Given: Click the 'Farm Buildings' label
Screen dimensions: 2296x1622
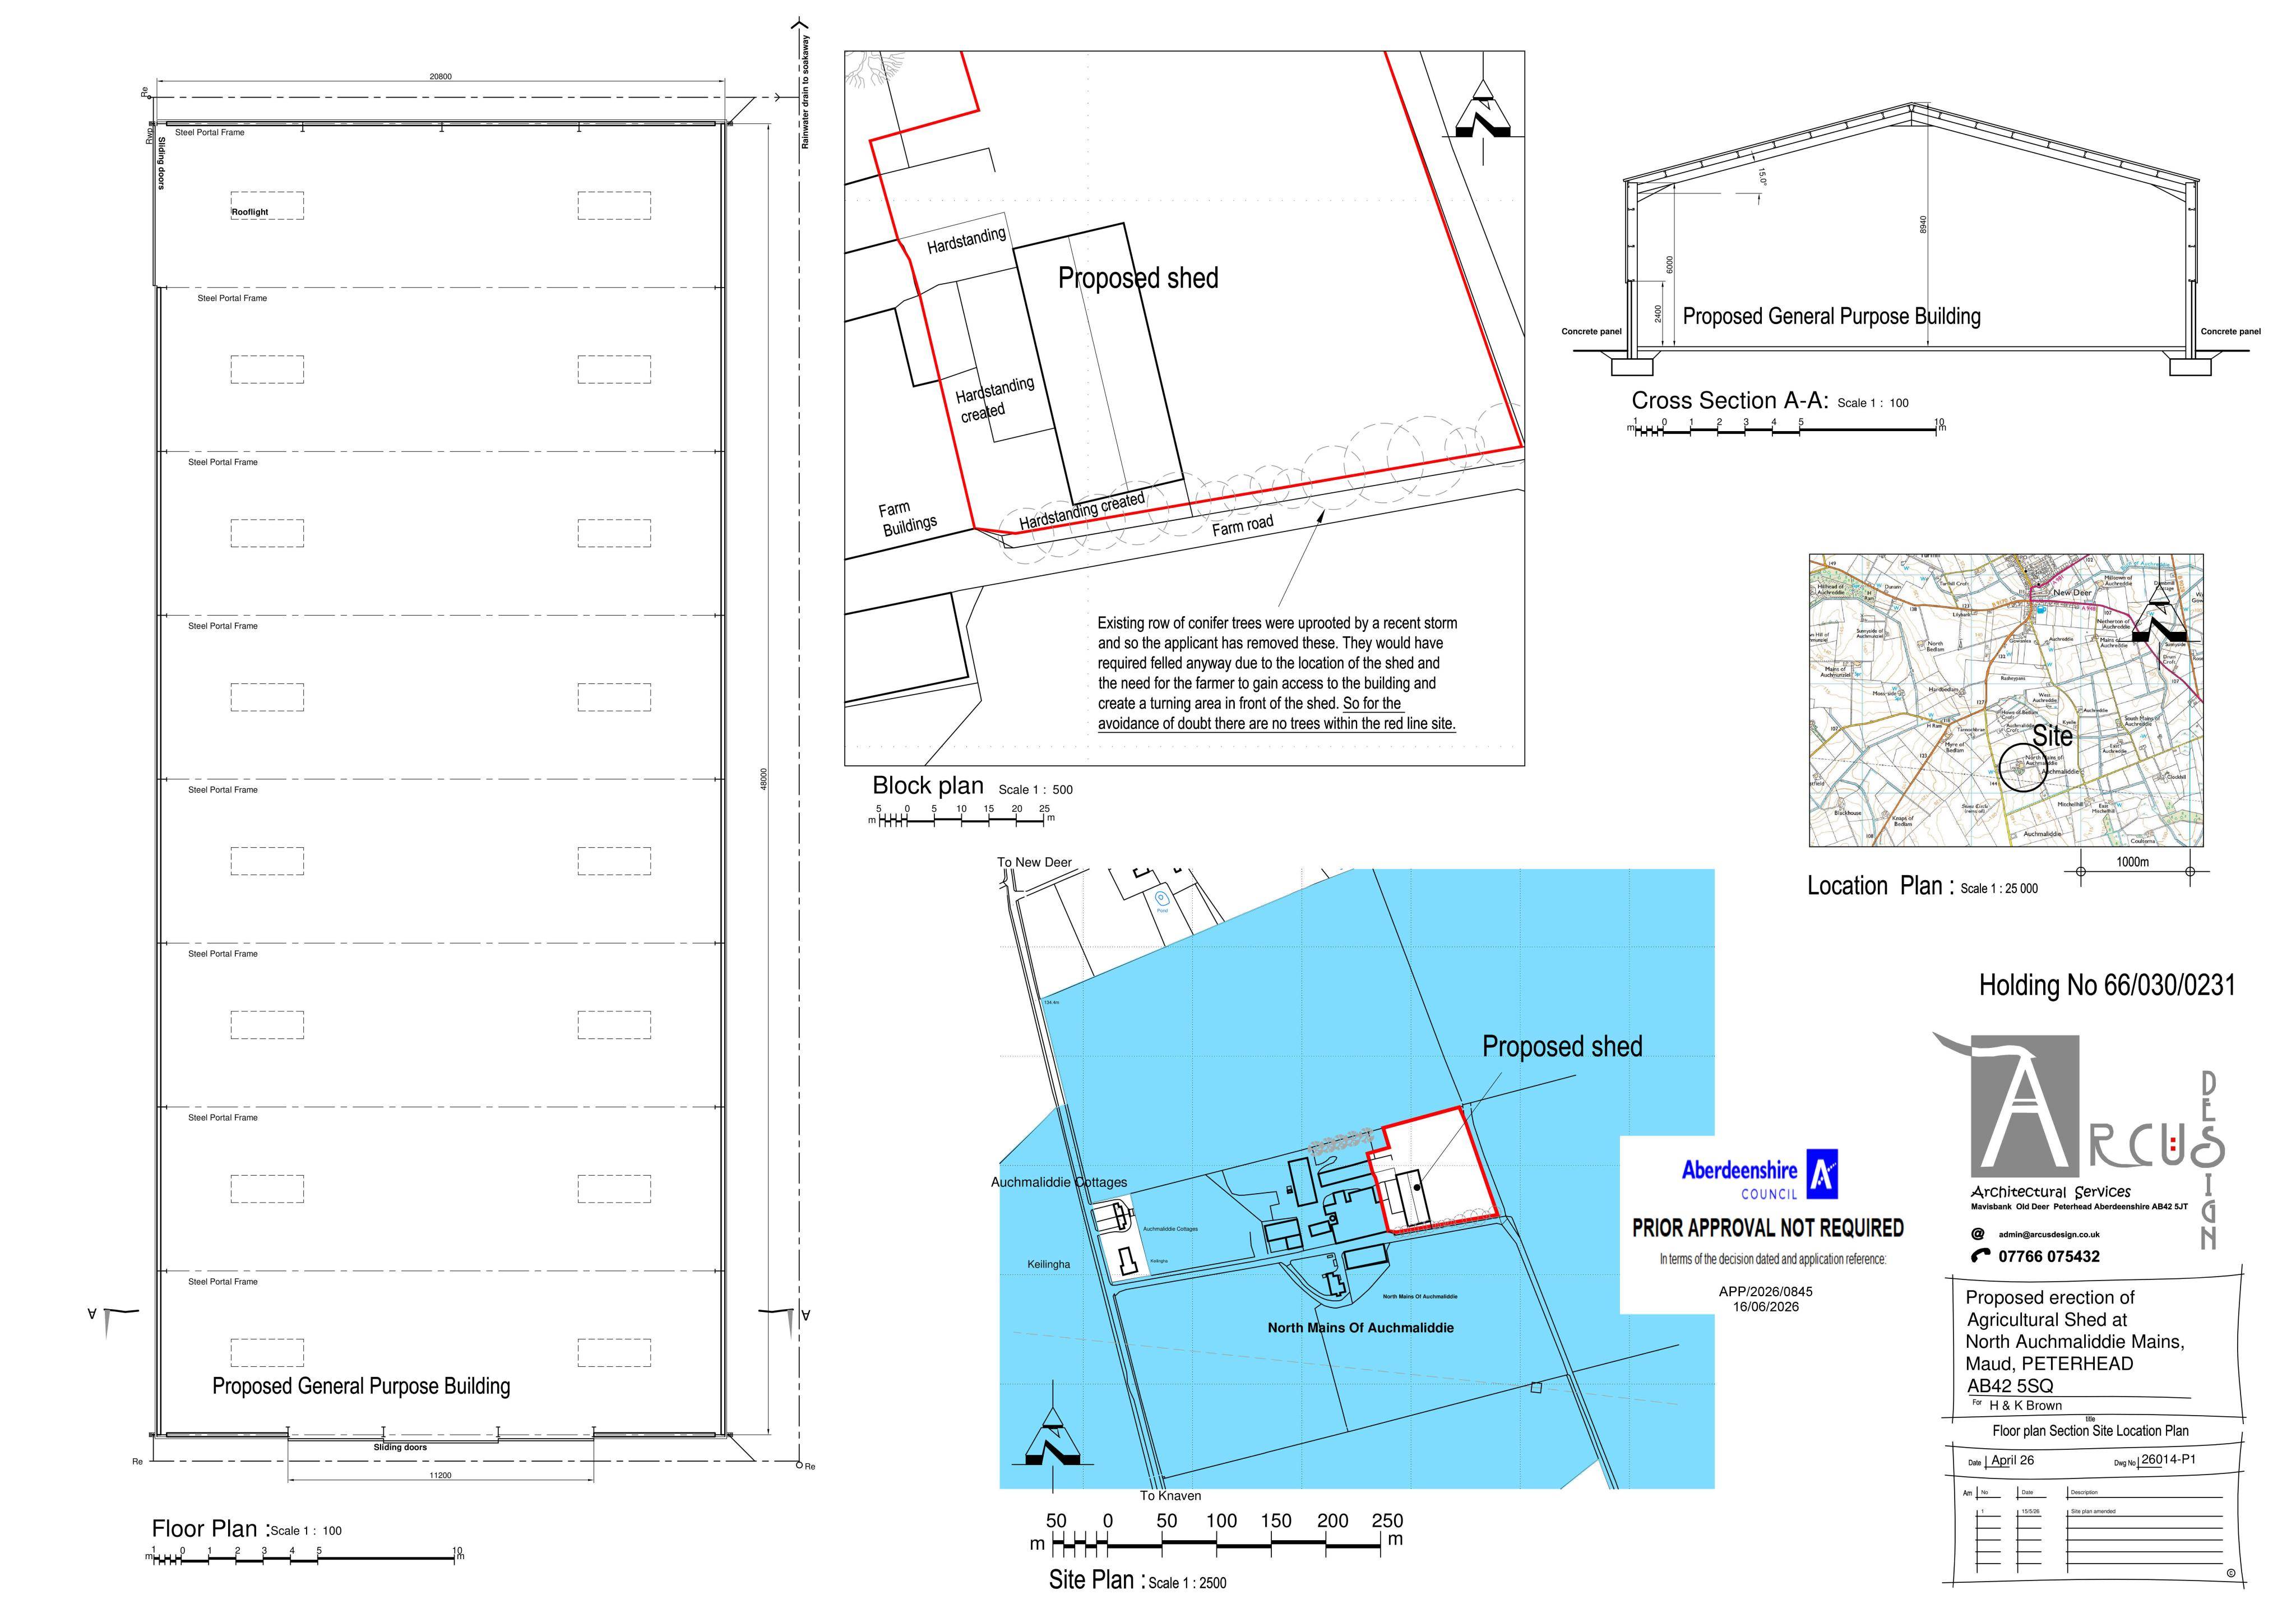Looking at the screenshot, I should (909, 517).
